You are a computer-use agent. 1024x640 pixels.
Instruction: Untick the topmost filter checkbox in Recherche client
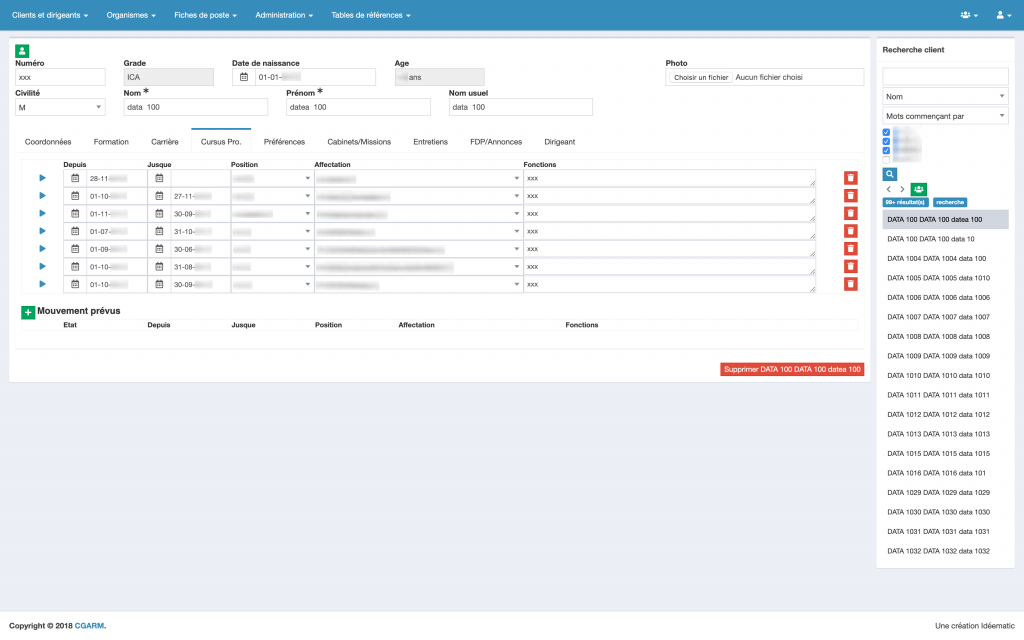point(886,133)
